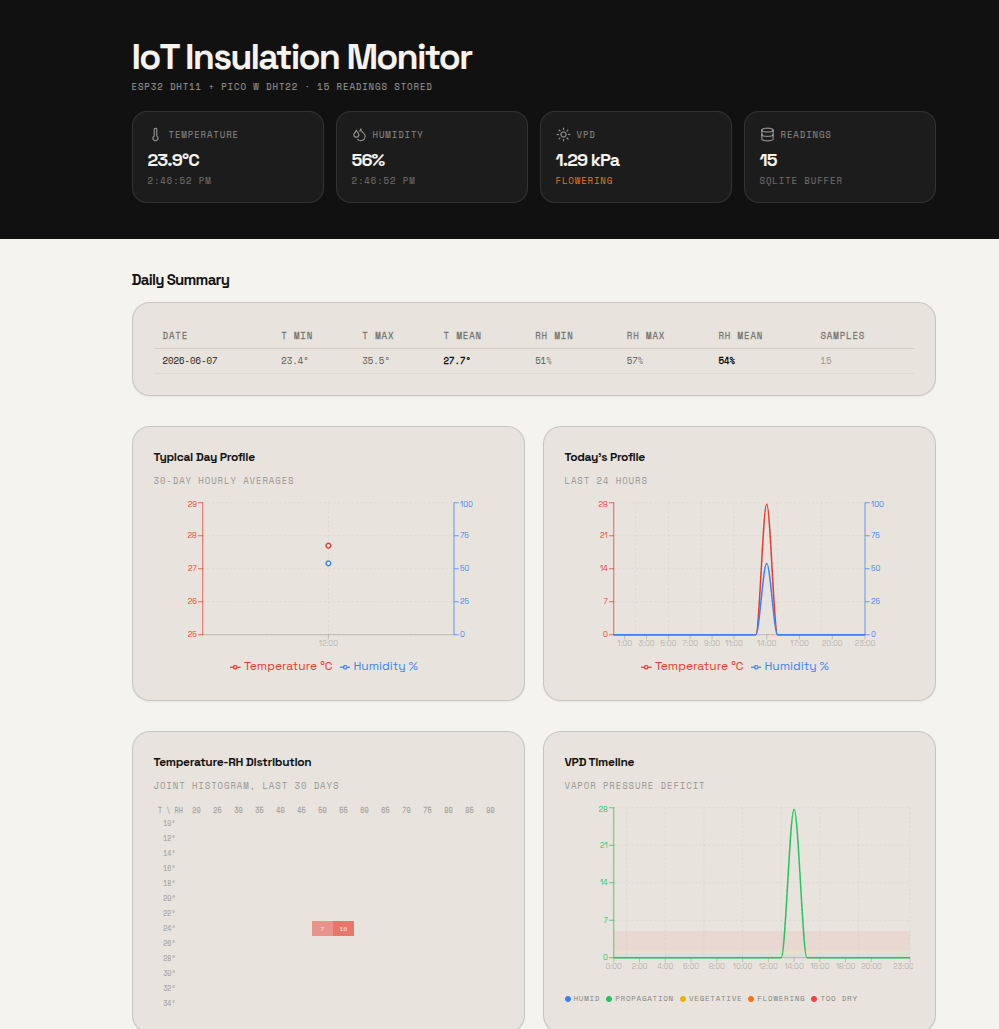999x1029 pixels.
Task: Click the red Temperature legend marker in Today's Profile
Action: 646,667
